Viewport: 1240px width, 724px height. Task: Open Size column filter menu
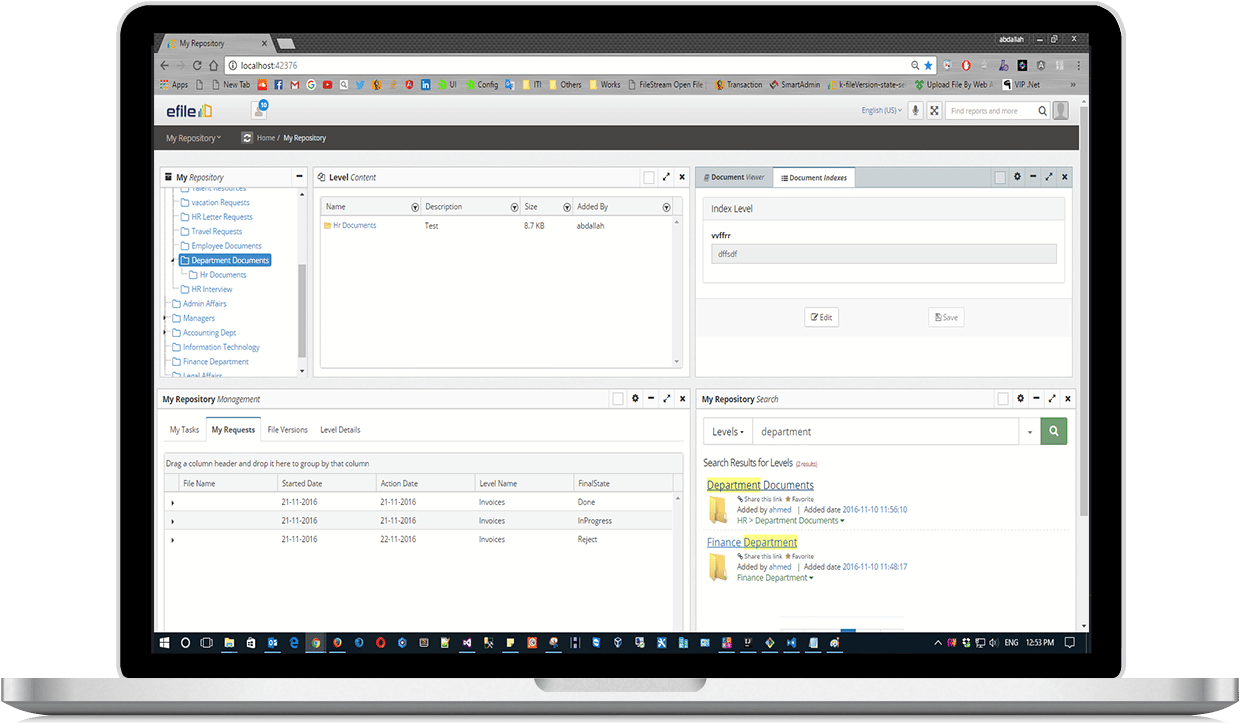pos(567,207)
